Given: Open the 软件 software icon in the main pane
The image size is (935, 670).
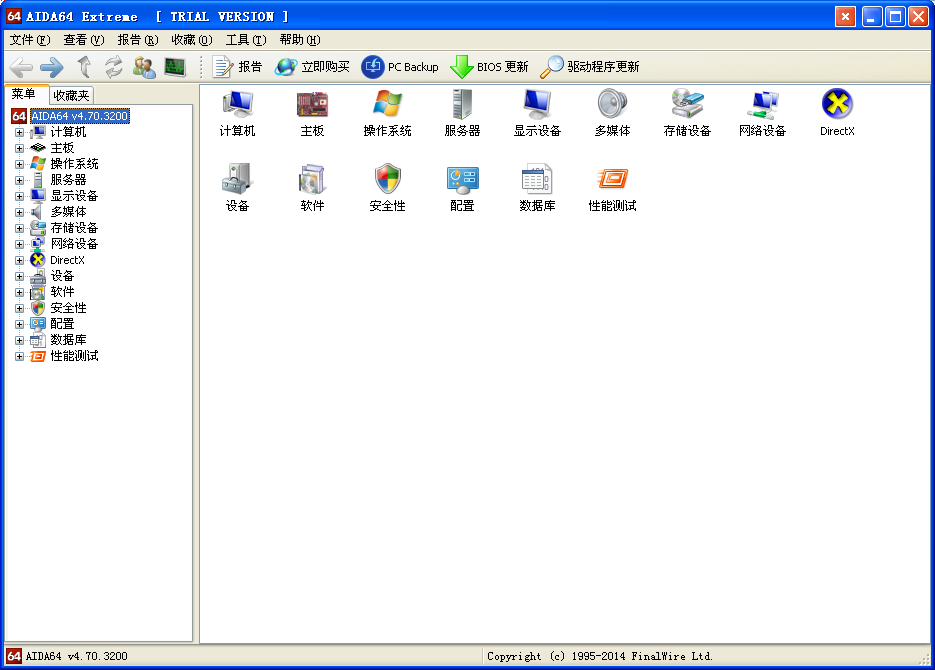Looking at the screenshot, I should [x=312, y=188].
